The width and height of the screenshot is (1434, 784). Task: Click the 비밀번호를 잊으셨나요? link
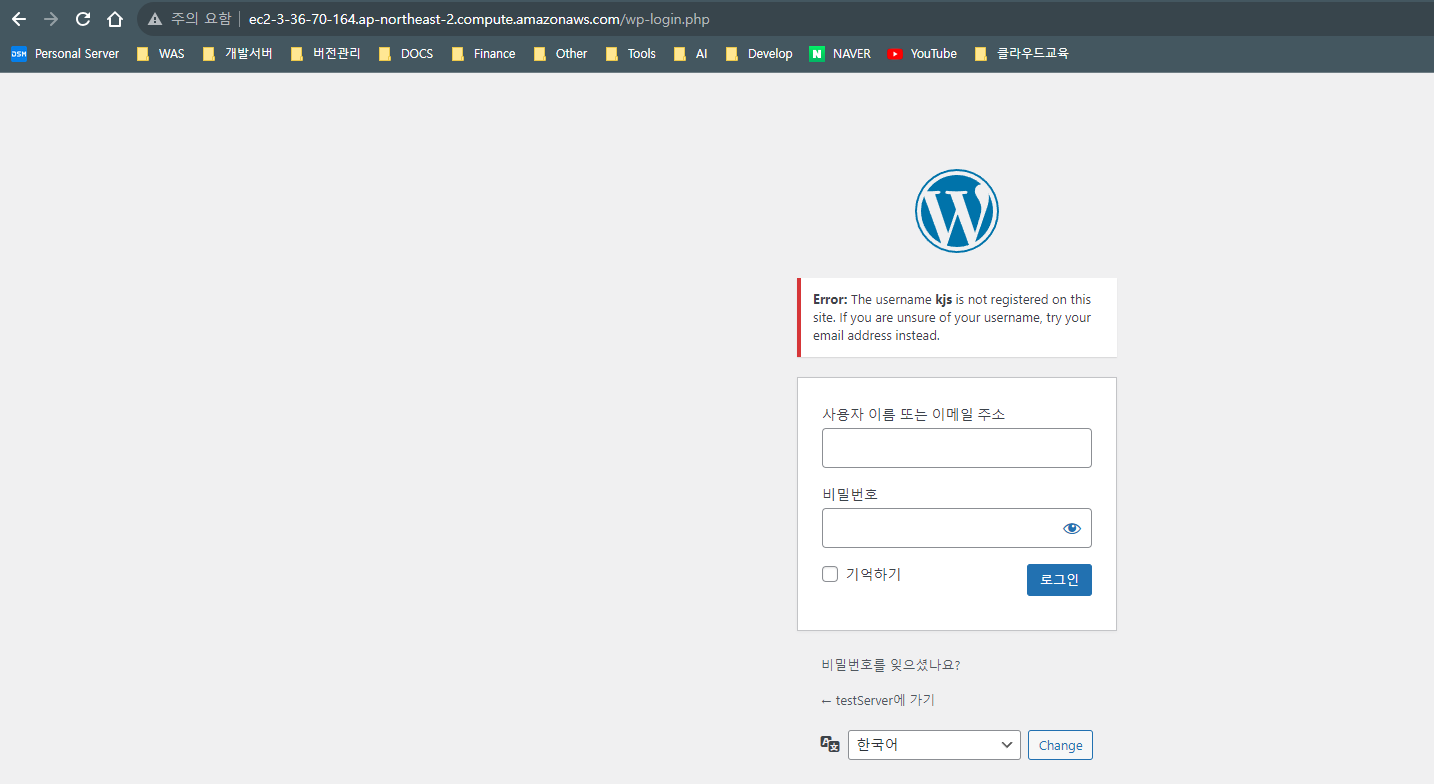pyautogui.click(x=890, y=665)
